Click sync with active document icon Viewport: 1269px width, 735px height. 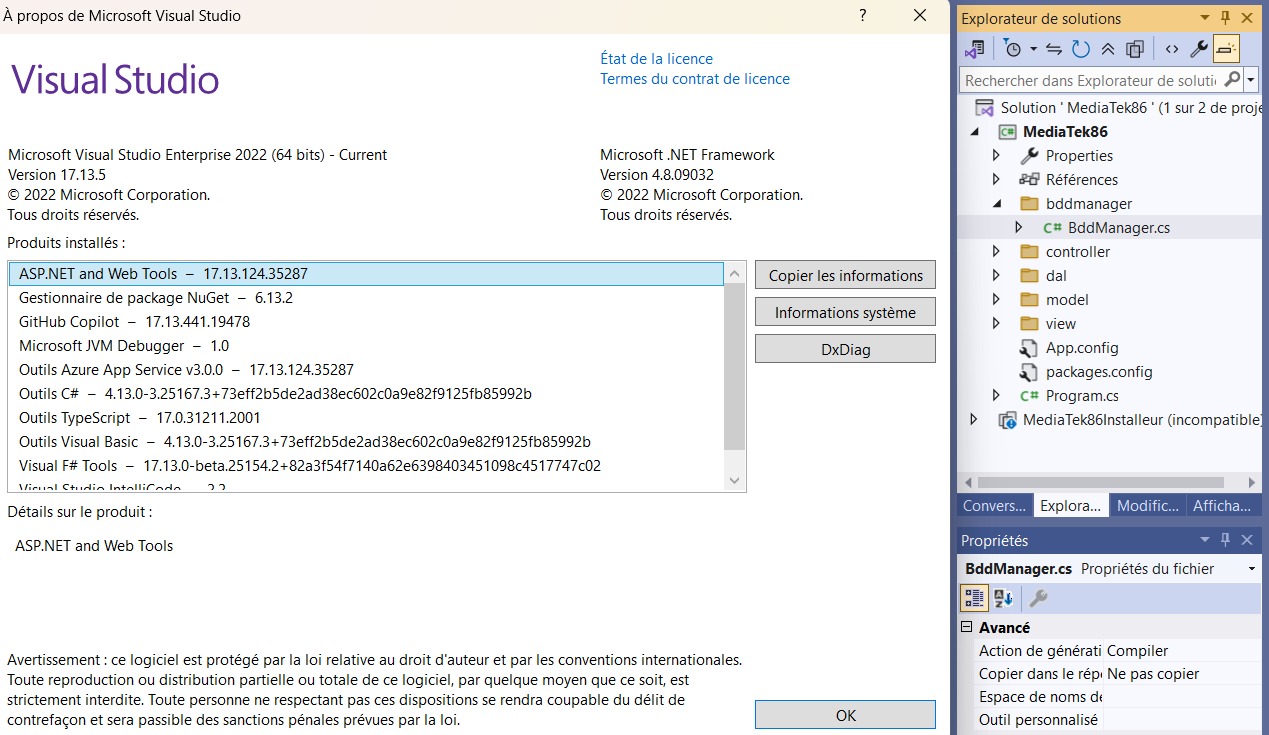pyautogui.click(x=1054, y=49)
